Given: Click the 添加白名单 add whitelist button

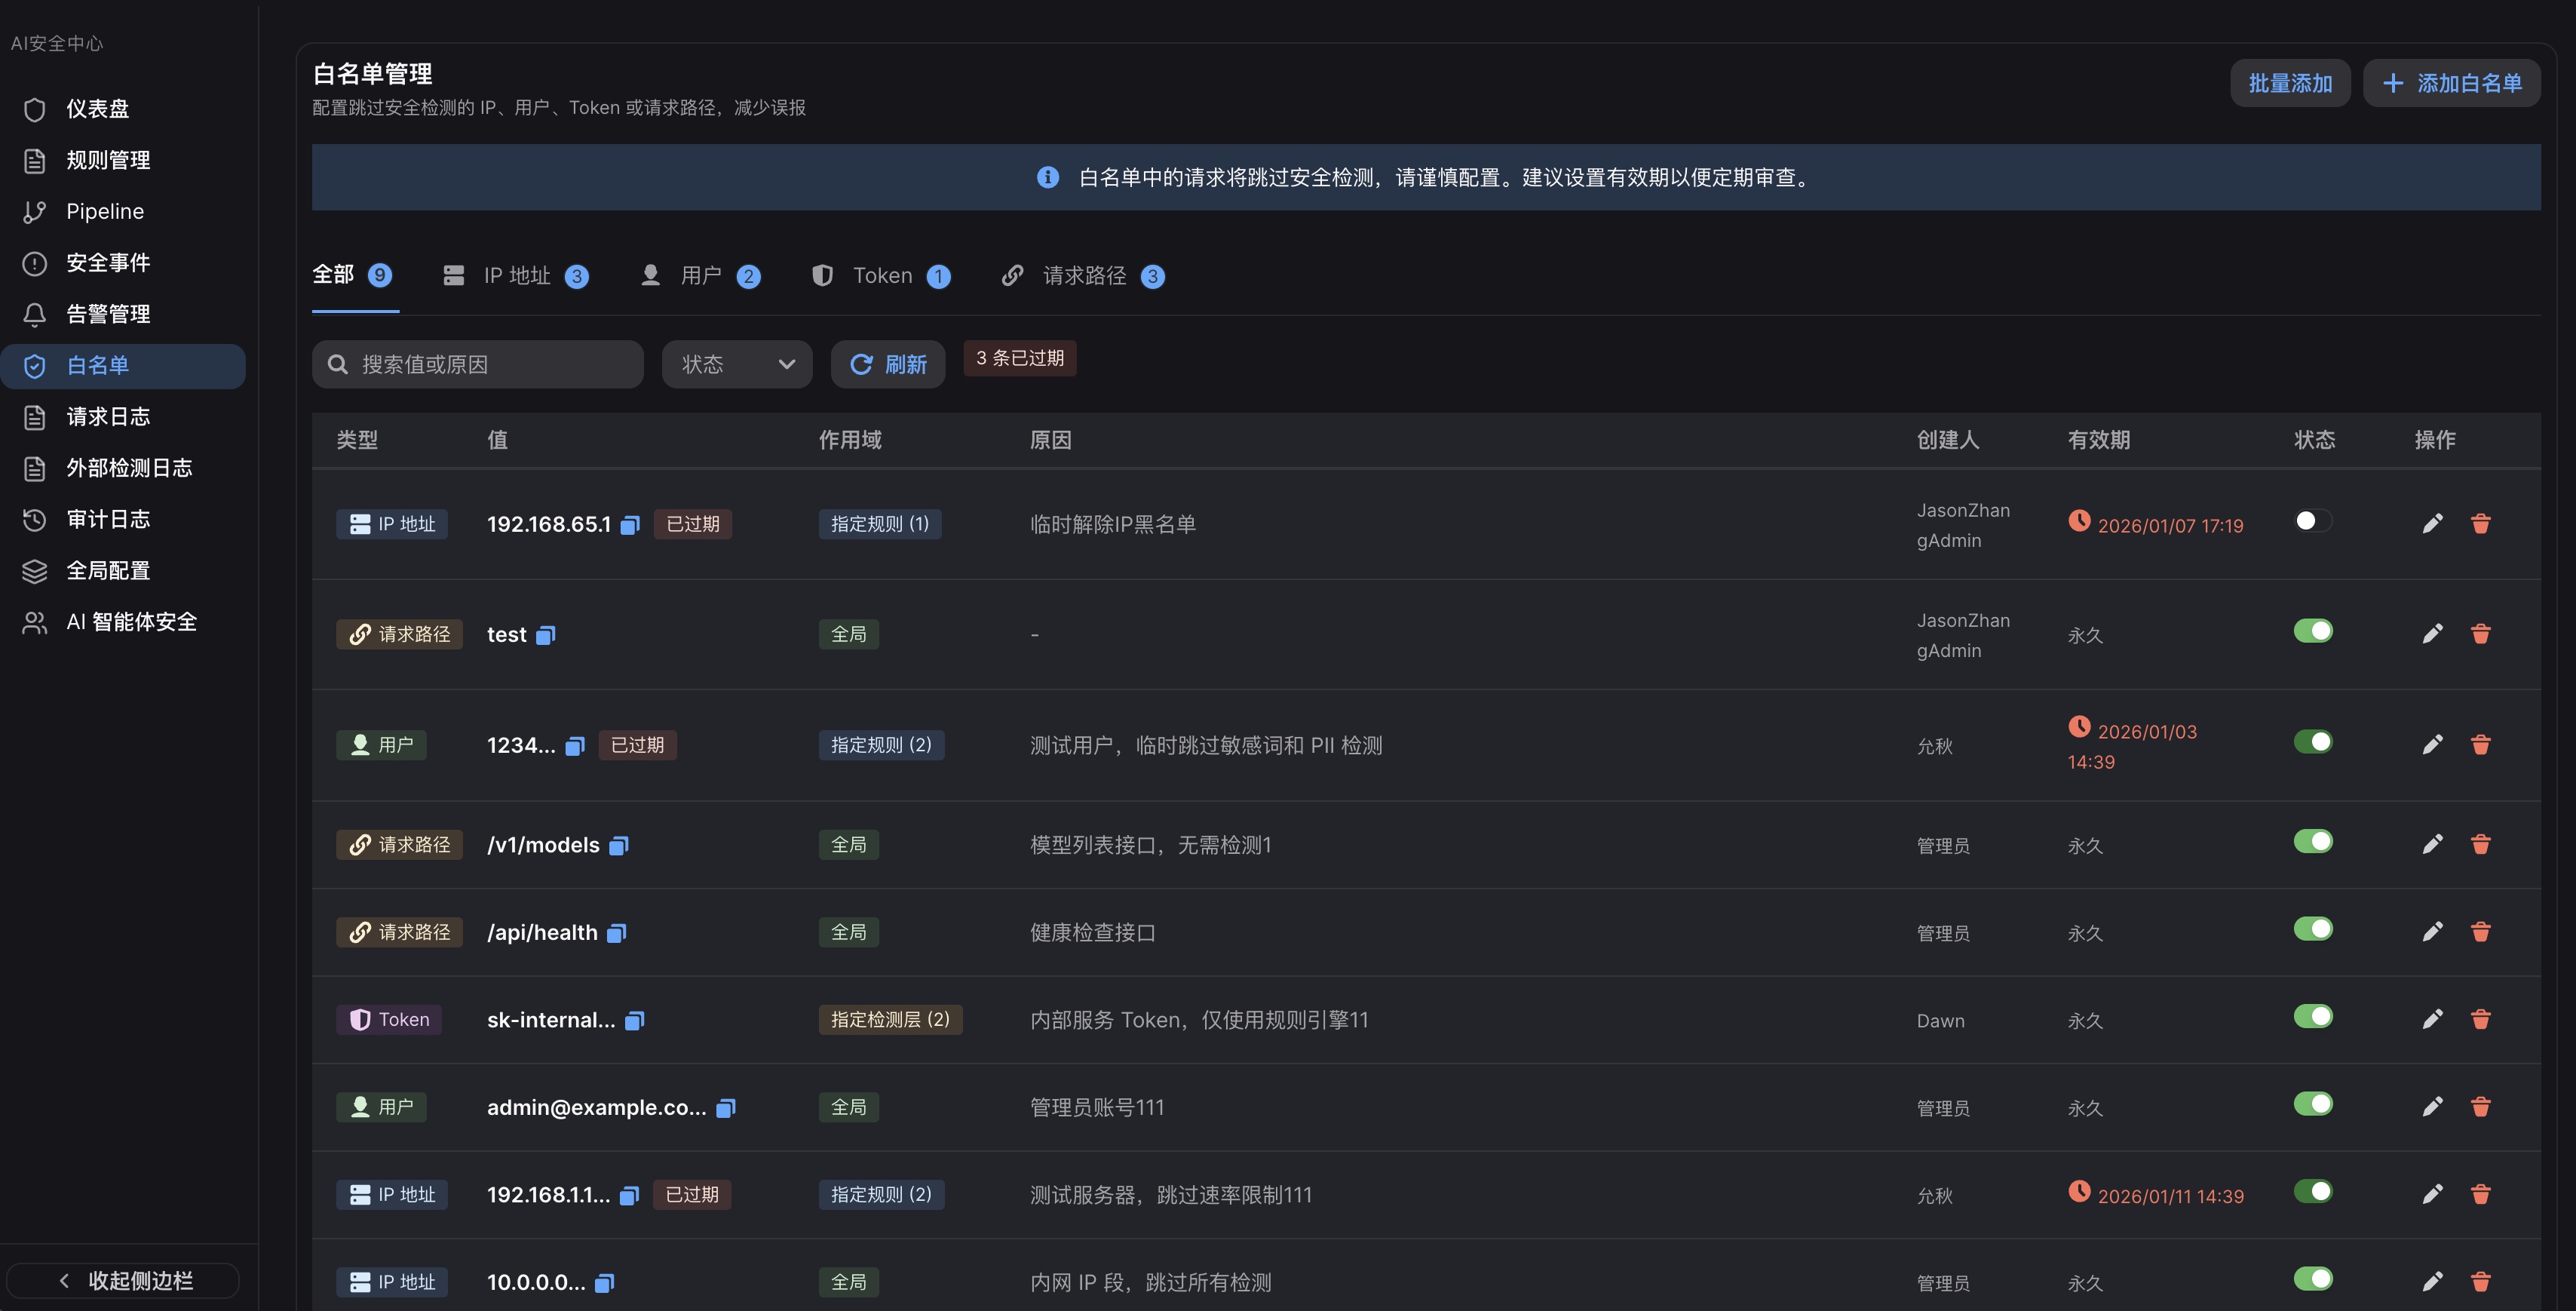Looking at the screenshot, I should (2452, 83).
